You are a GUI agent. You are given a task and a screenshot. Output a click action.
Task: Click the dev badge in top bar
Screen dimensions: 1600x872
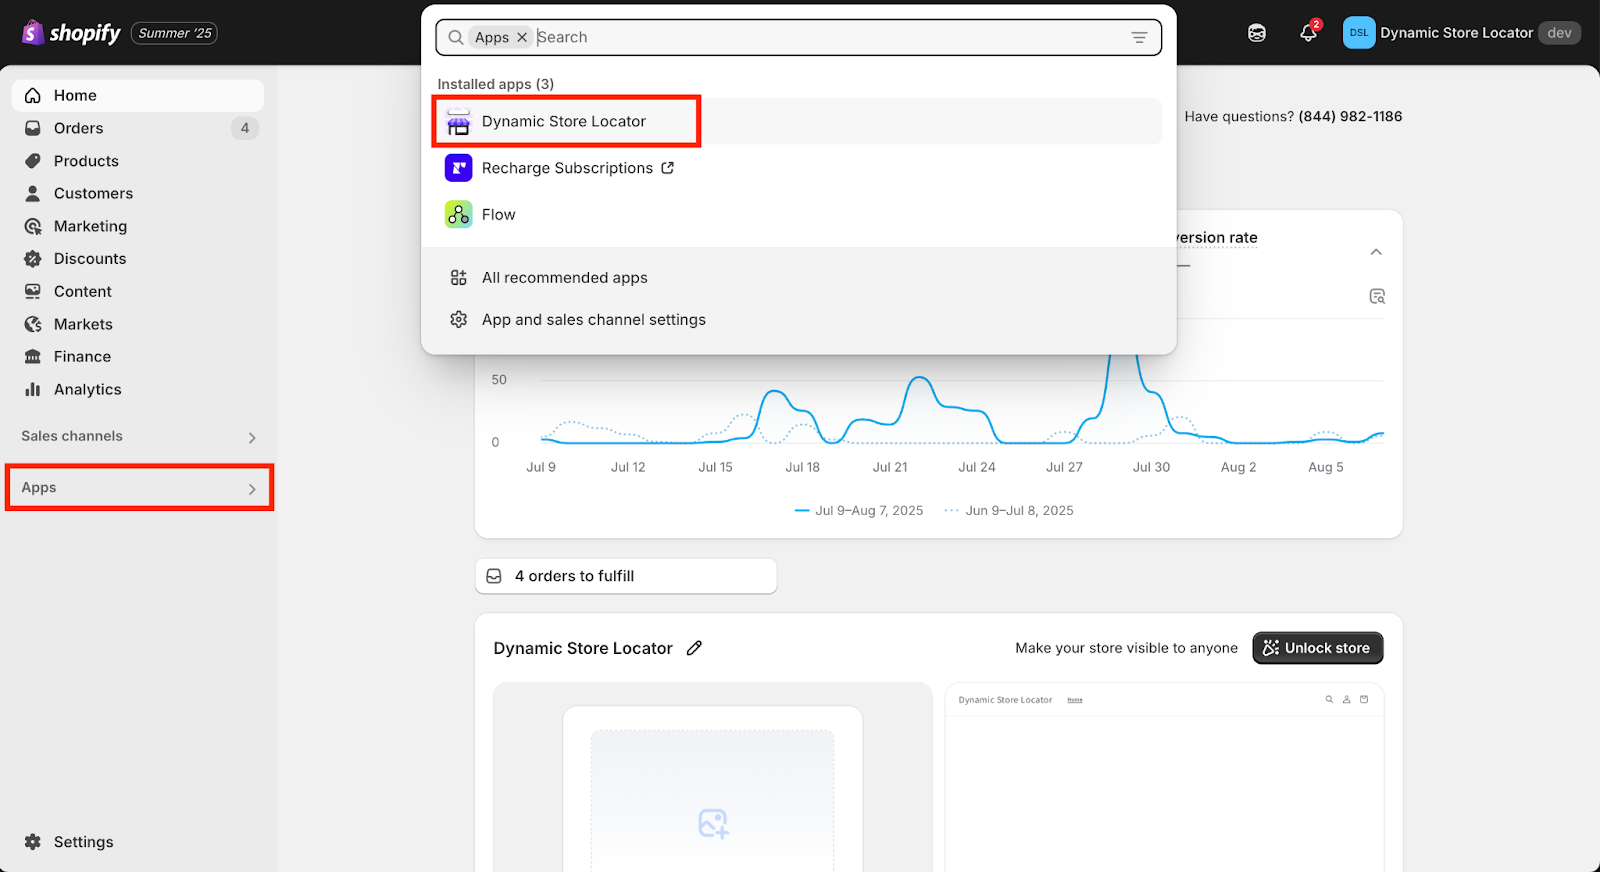(1559, 33)
